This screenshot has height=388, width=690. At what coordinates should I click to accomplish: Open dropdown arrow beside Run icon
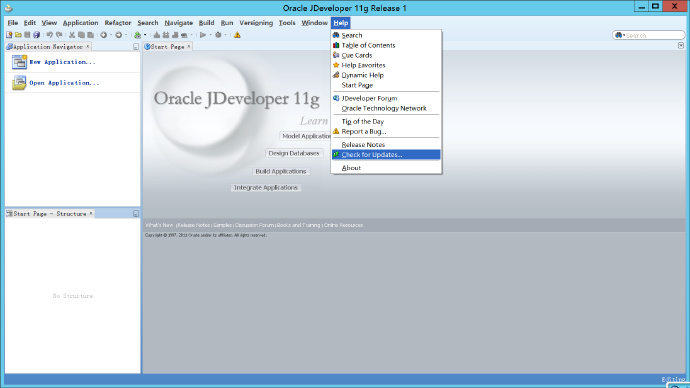(x=210, y=35)
